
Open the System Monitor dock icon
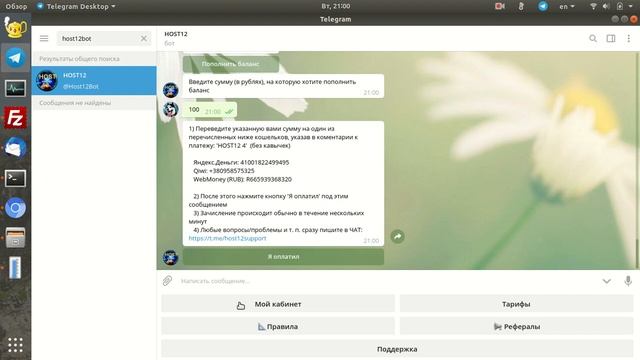[x=15, y=88]
